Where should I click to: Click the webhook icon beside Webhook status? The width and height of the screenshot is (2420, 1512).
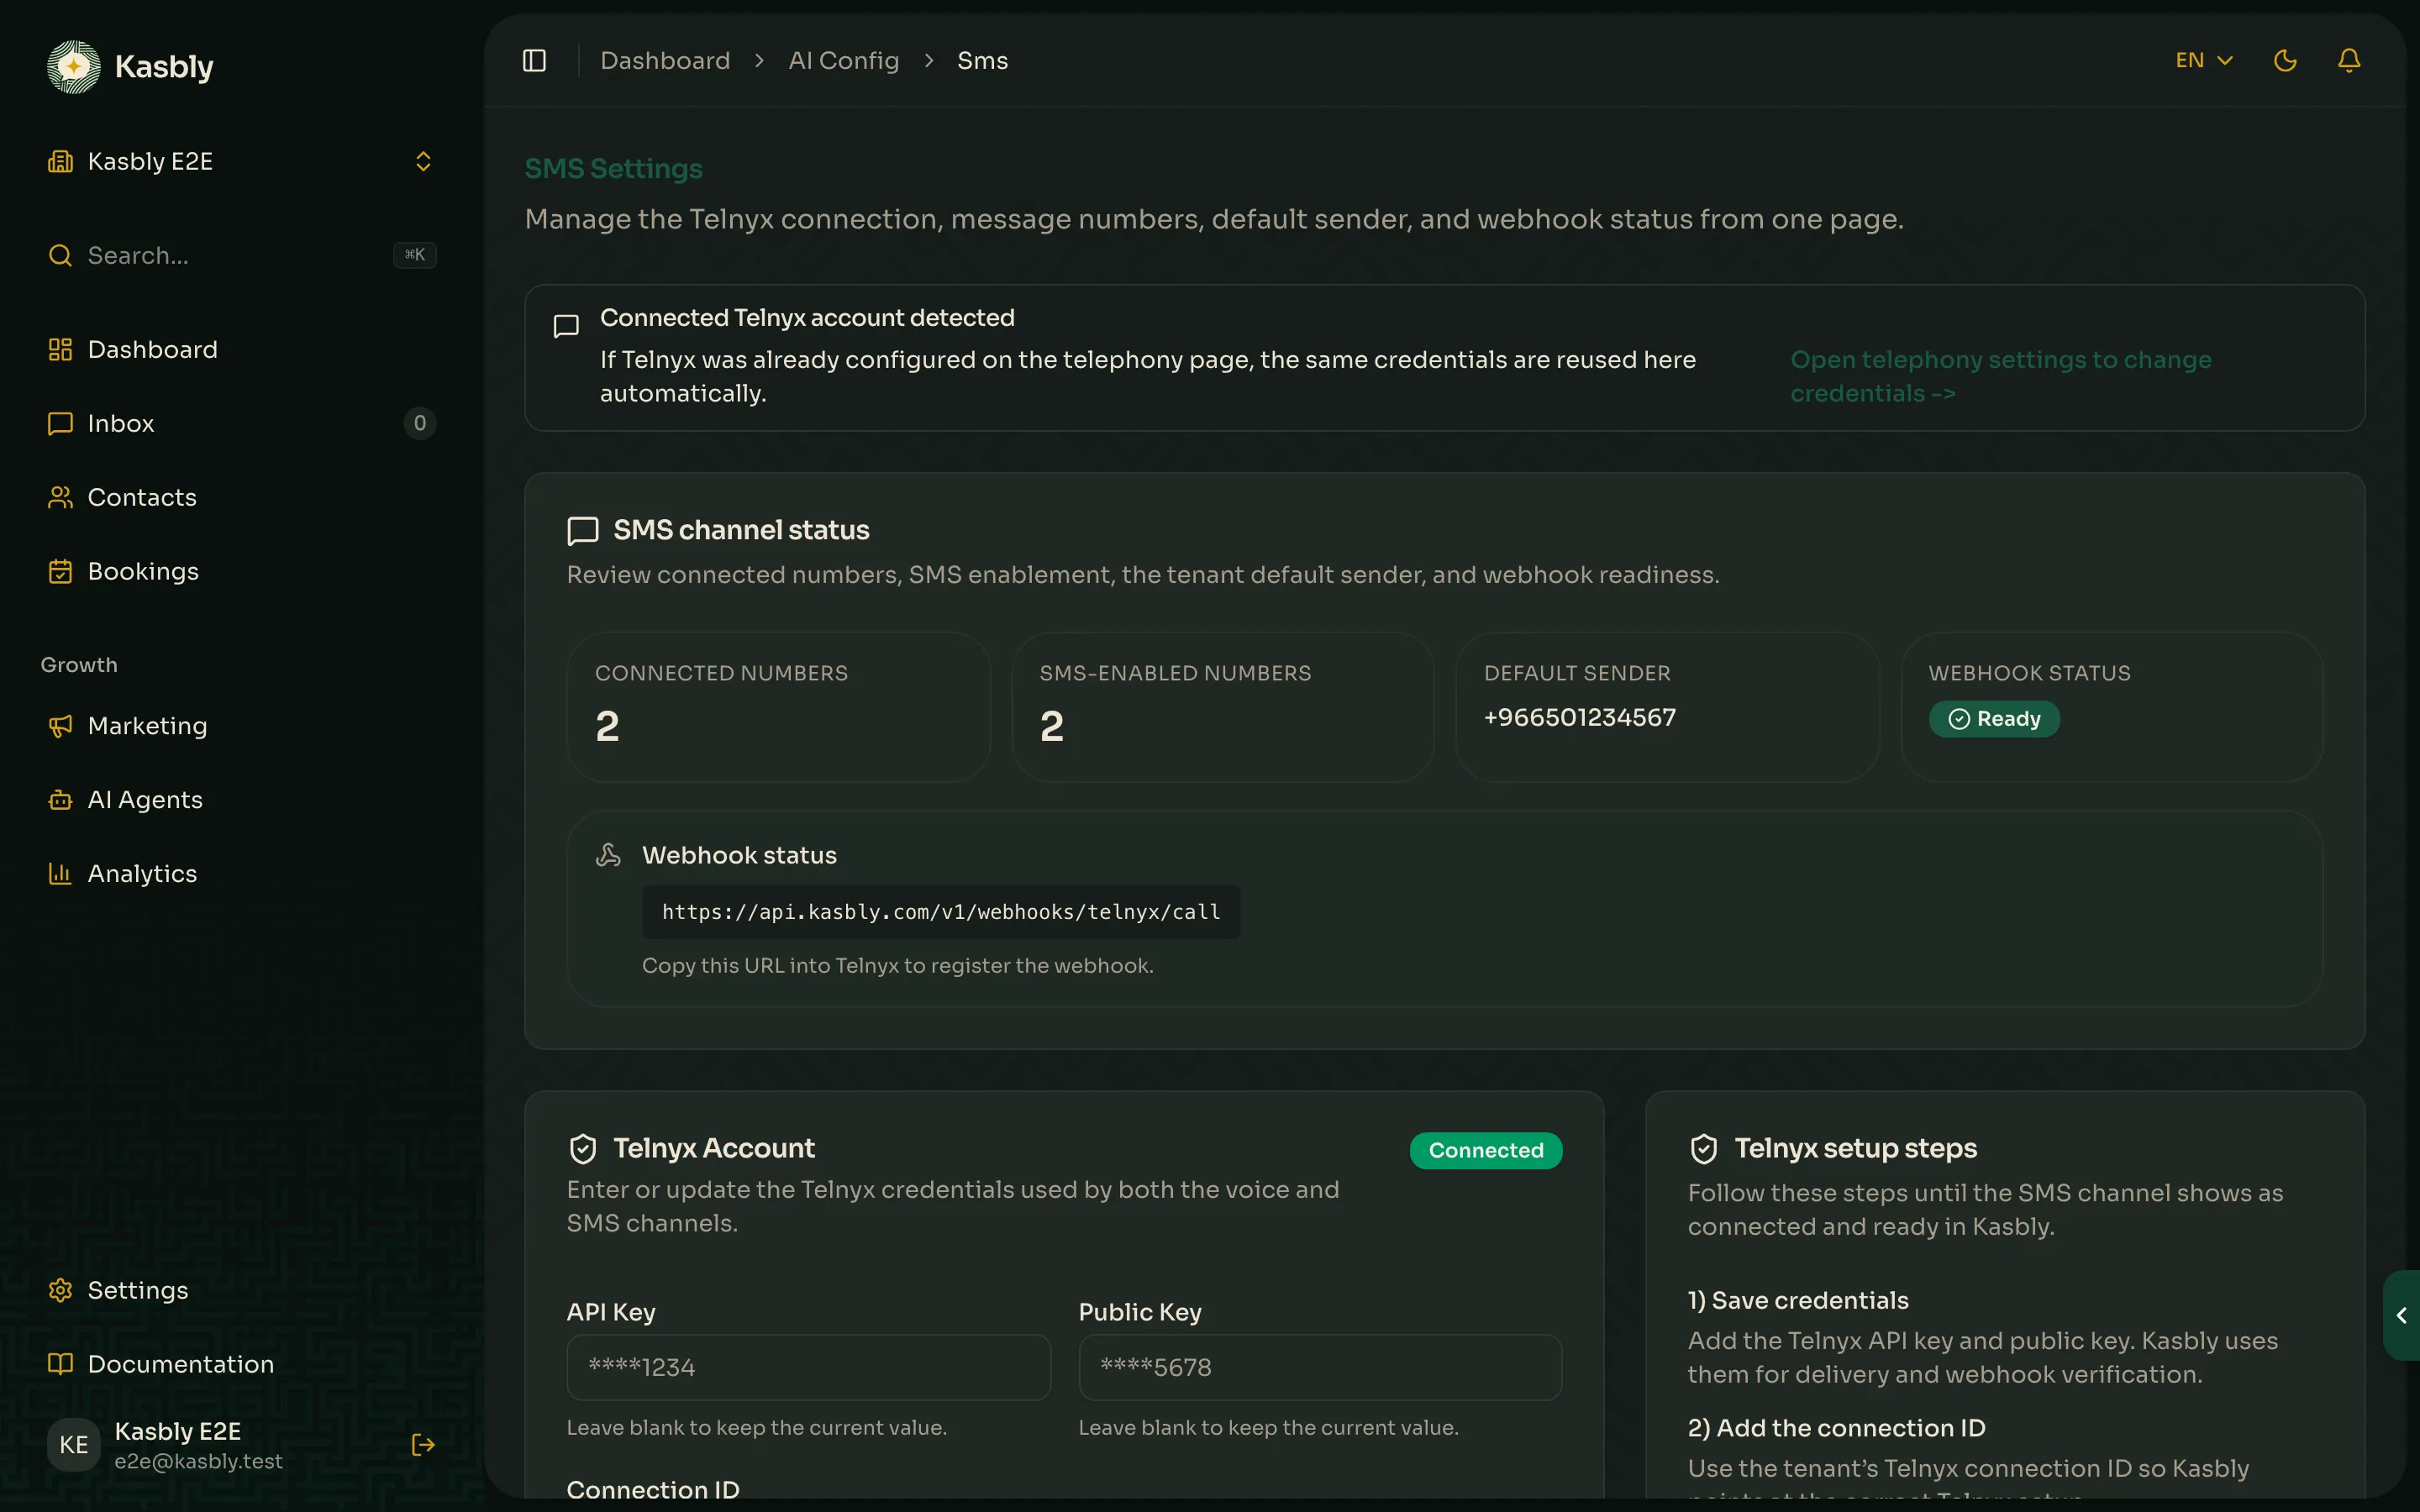[x=608, y=855]
